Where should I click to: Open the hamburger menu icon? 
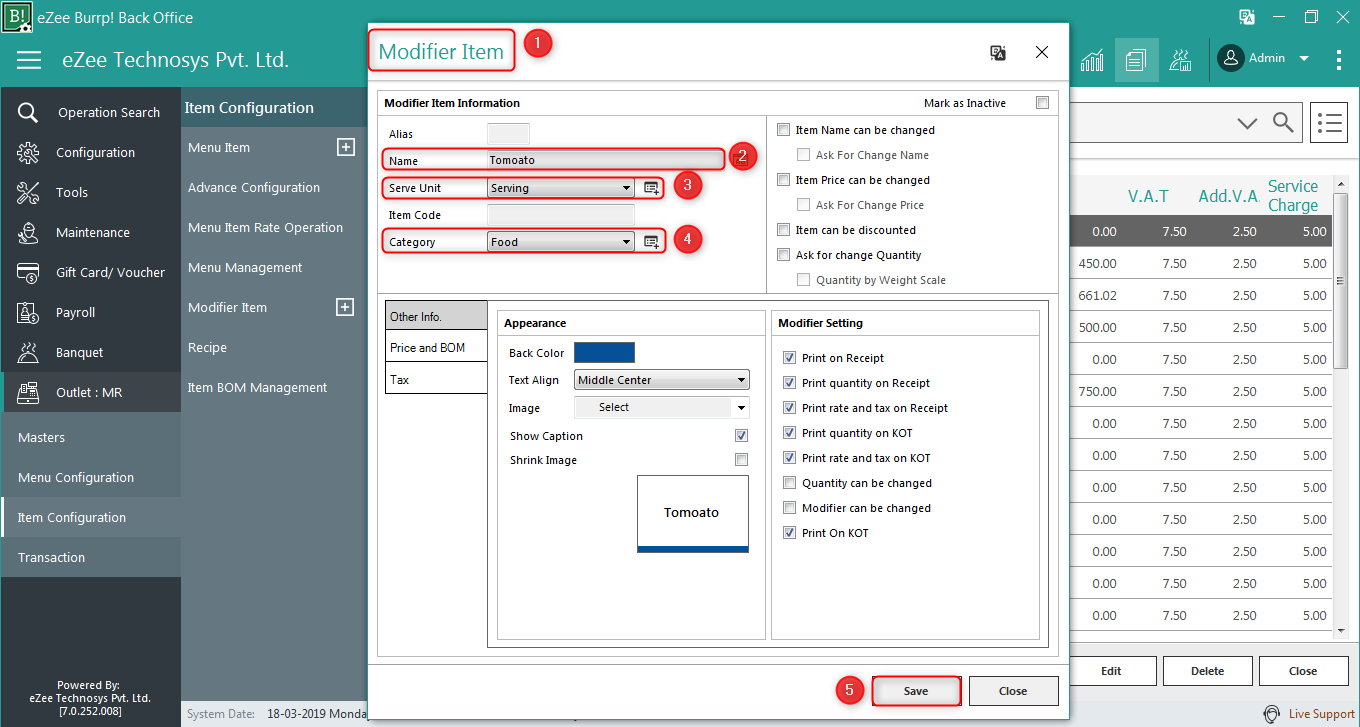coord(29,60)
